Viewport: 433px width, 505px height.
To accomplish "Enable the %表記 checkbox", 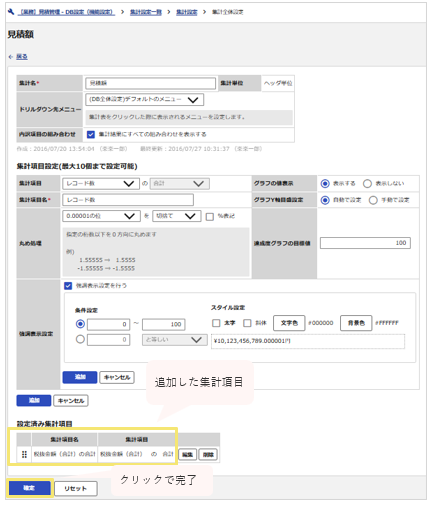I will [x=210, y=217].
